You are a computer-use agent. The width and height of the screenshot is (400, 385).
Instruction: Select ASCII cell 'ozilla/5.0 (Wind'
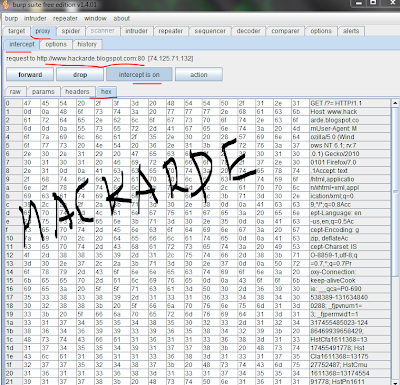(349, 137)
